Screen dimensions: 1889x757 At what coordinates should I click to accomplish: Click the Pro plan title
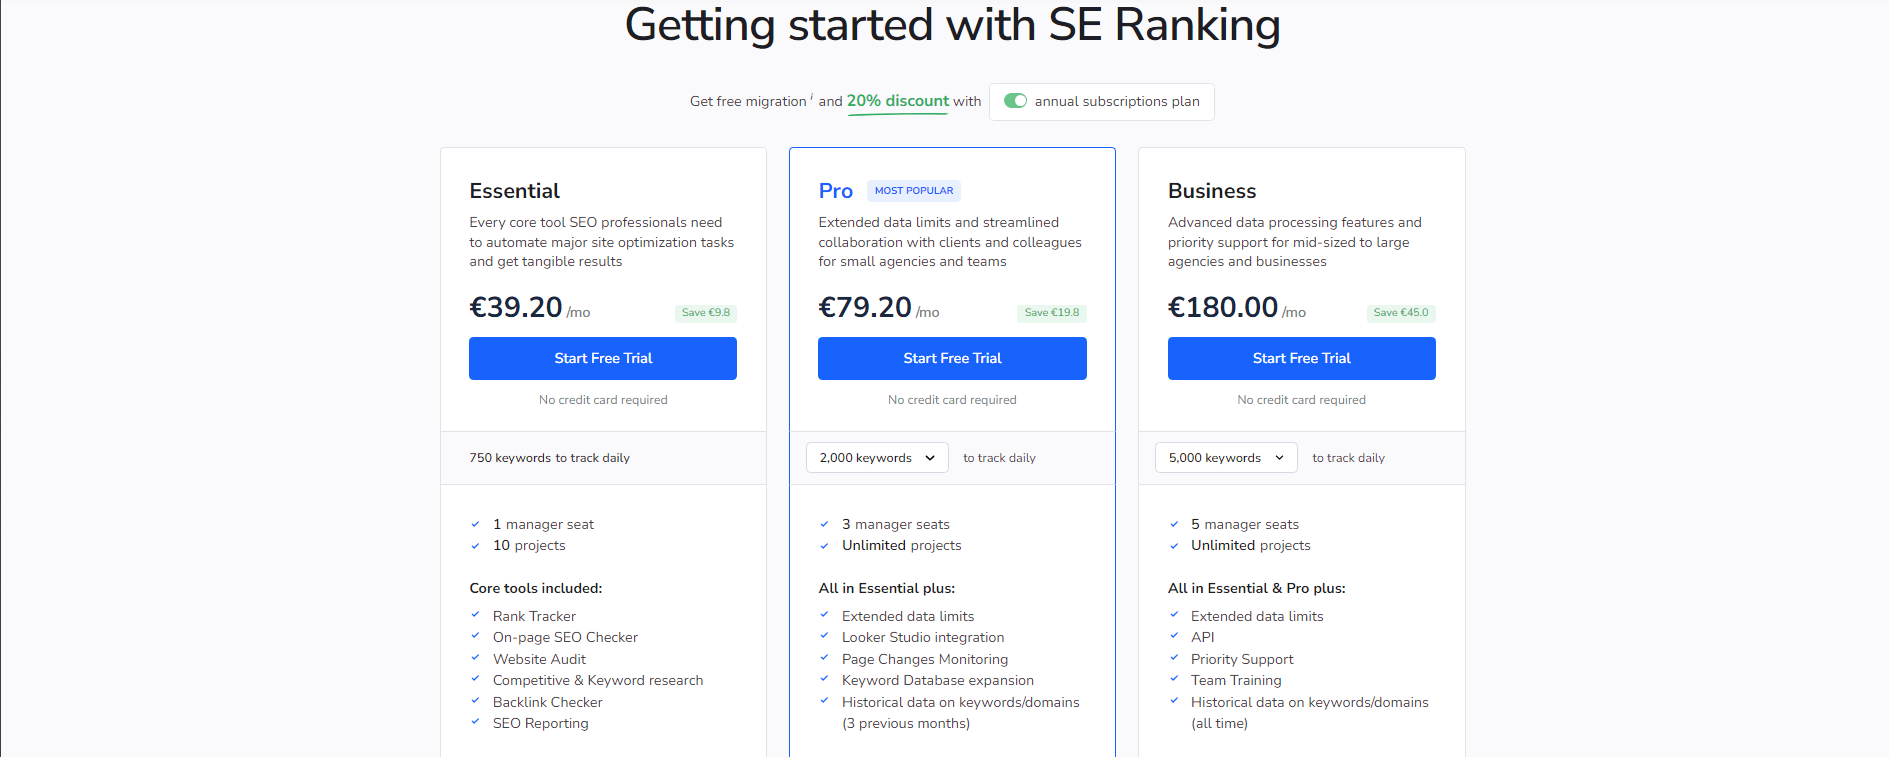point(835,191)
